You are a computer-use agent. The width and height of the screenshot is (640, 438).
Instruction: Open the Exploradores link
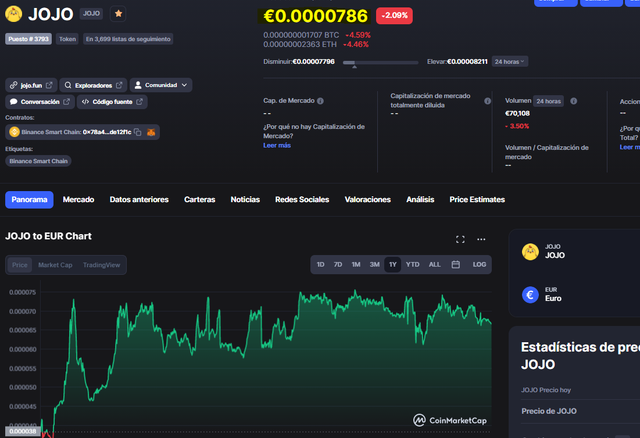pyautogui.click(x=93, y=85)
